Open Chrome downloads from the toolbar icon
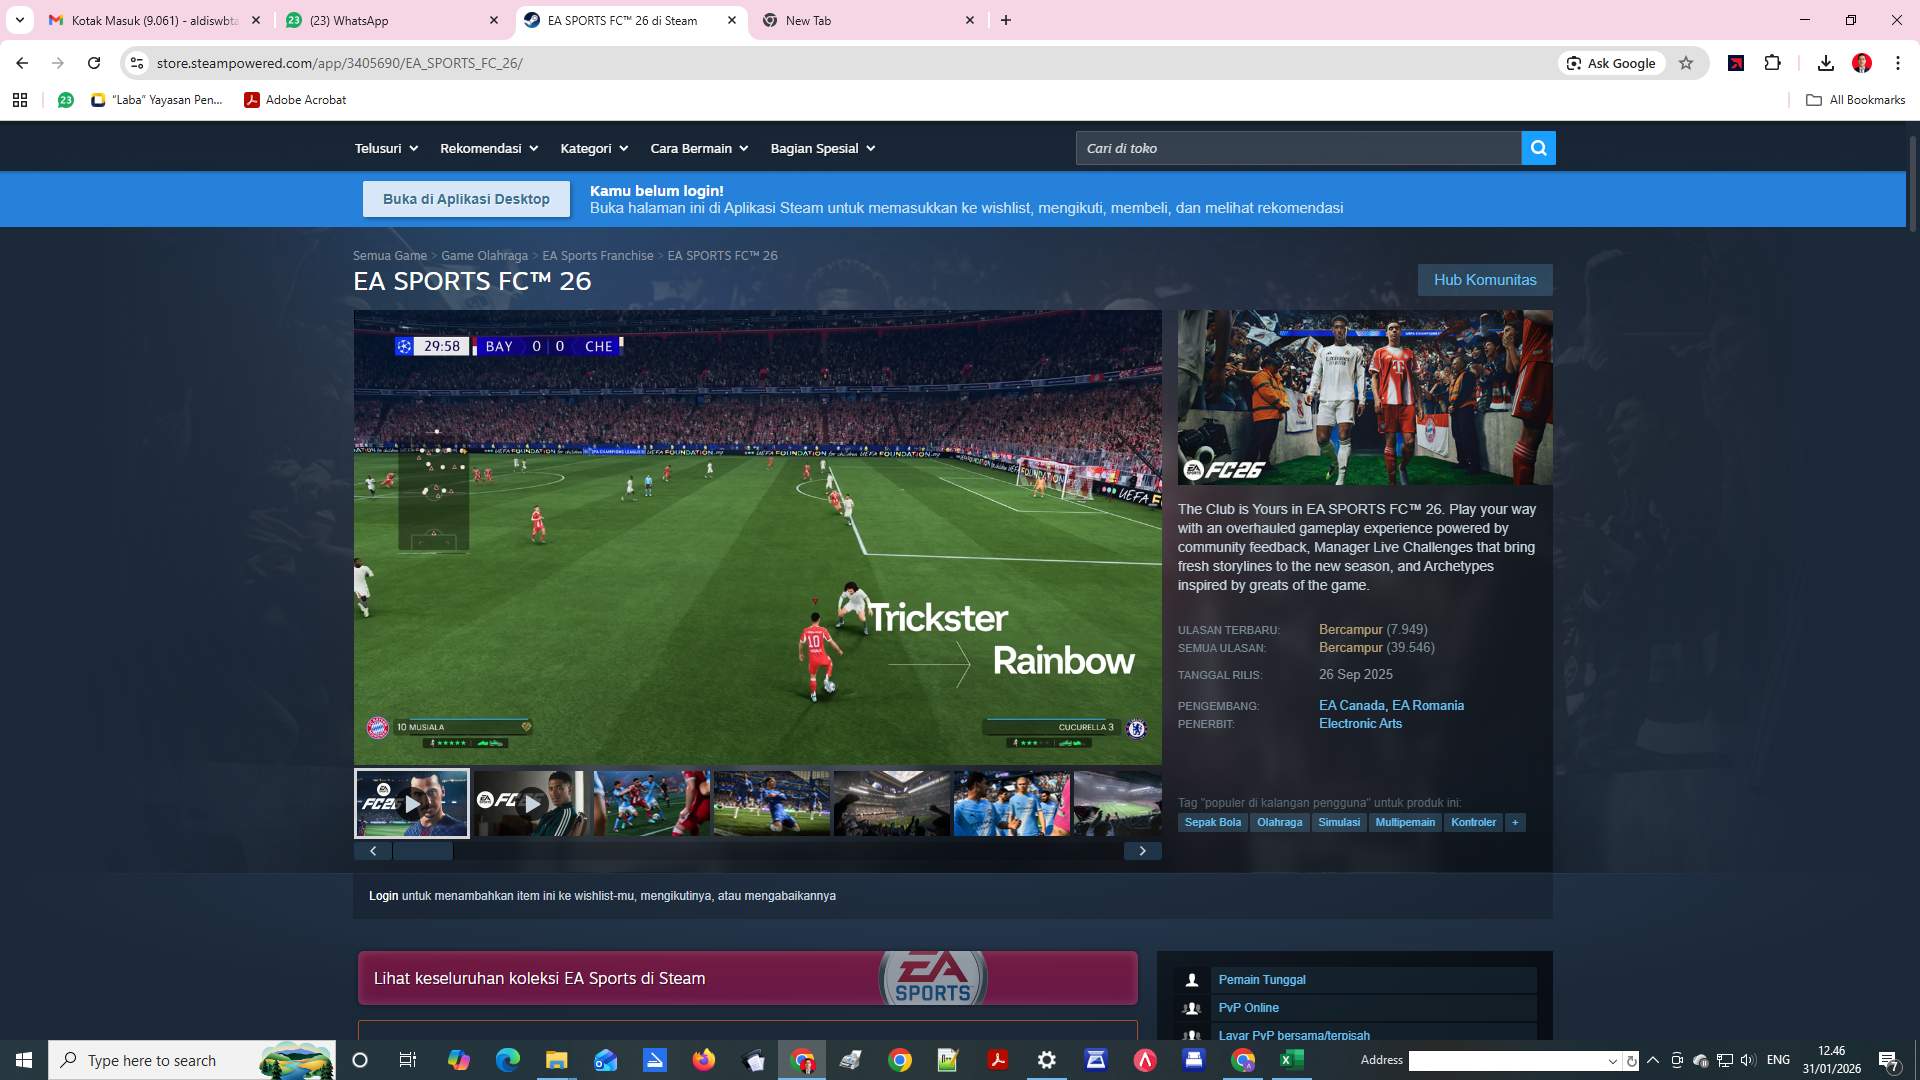1920x1080 pixels. click(1826, 63)
